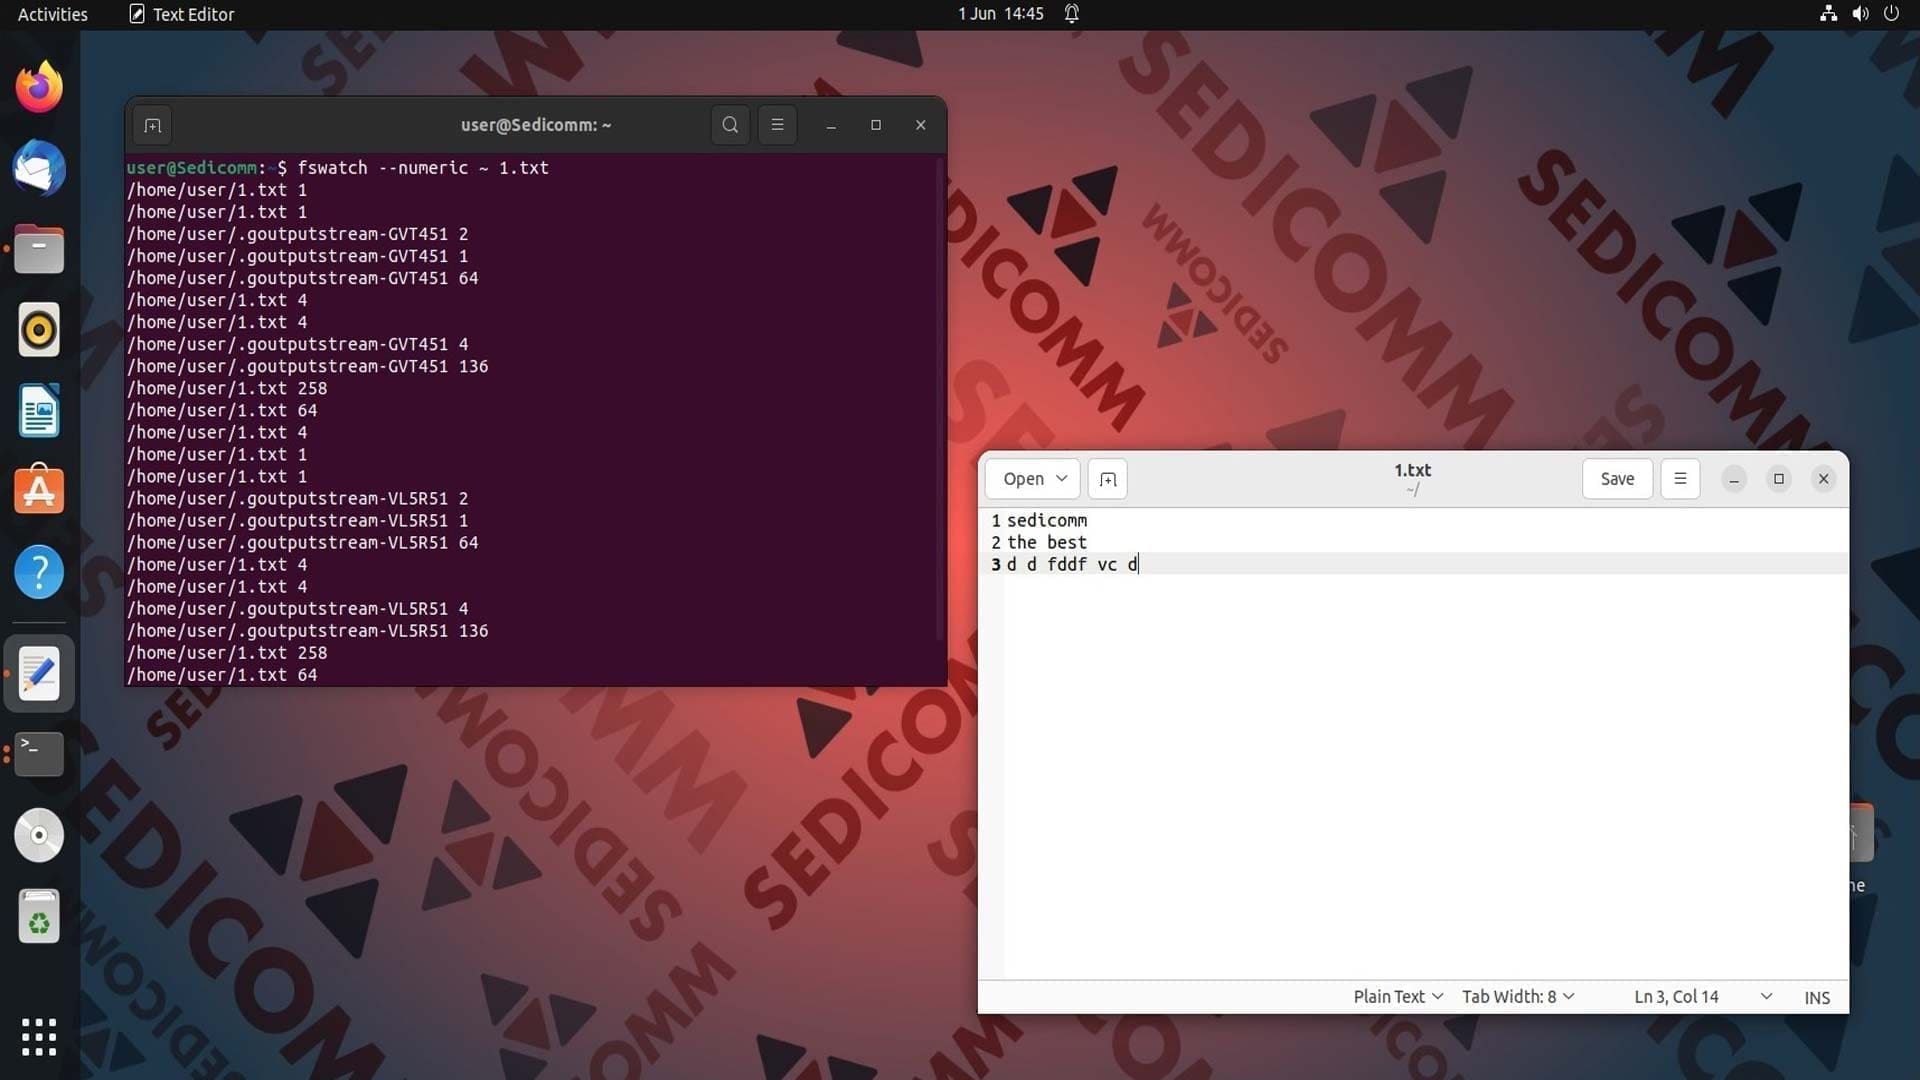Open Ubuntu Software store icon
Image resolution: width=1920 pixels, height=1080 pixels.
(x=39, y=491)
